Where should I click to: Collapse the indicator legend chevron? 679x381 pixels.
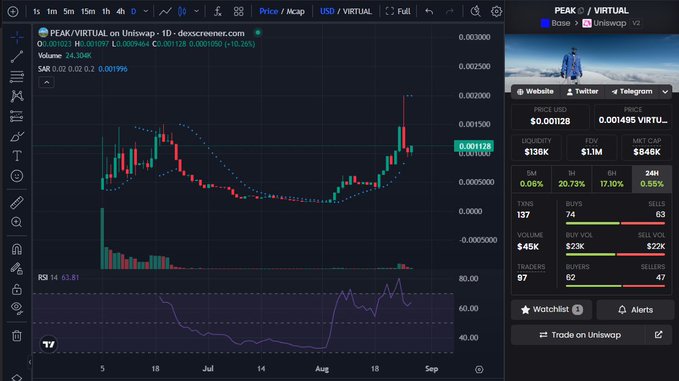click(47, 83)
